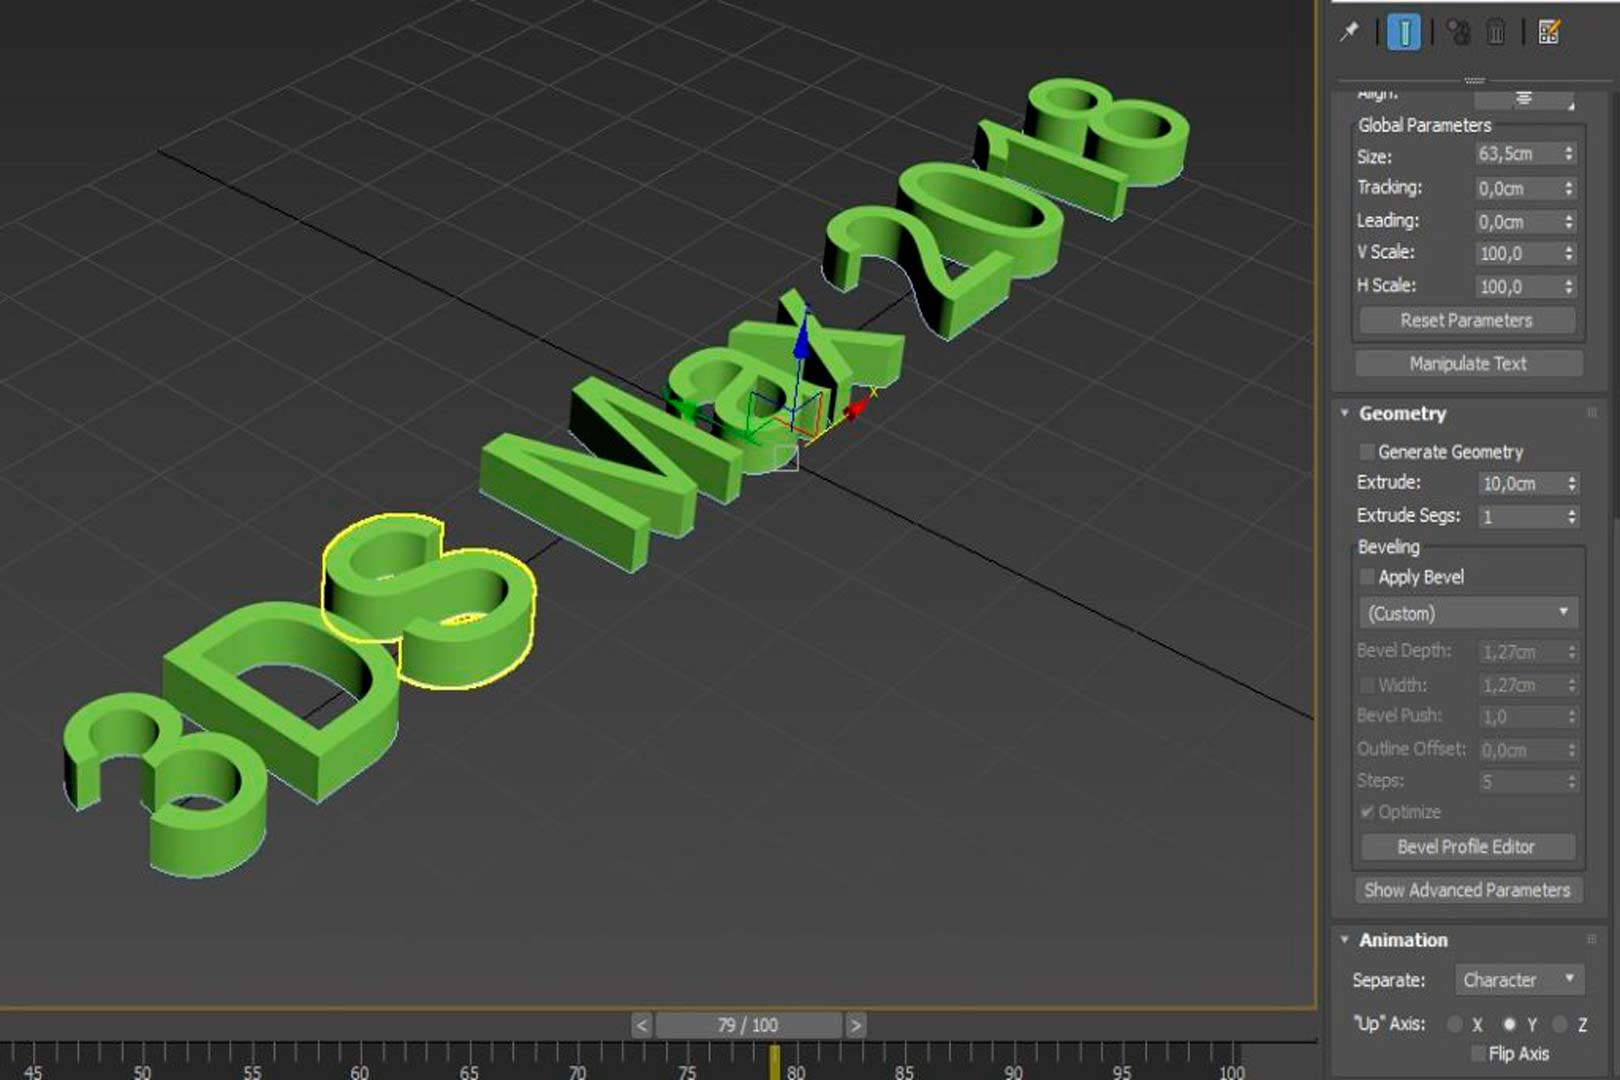The width and height of the screenshot is (1620, 1080).
Task: Click the Extrude value field
Action: coord(1520,484)
